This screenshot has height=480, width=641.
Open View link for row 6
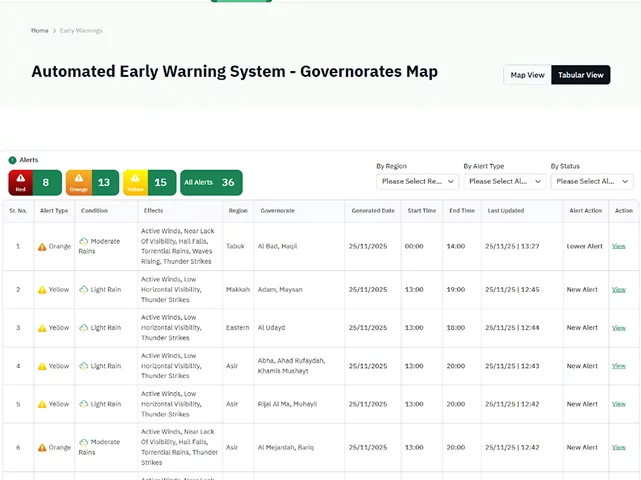(x=619, y=447)
